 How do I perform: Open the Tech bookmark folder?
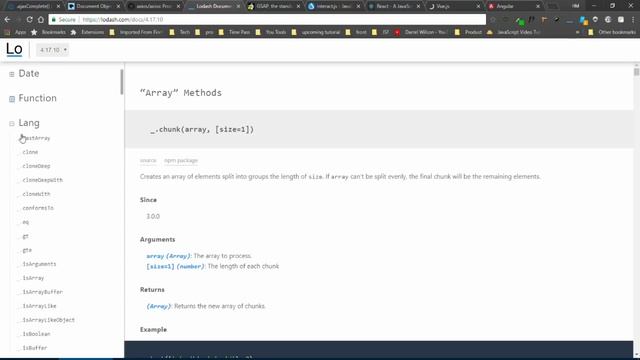pos(180,32)
